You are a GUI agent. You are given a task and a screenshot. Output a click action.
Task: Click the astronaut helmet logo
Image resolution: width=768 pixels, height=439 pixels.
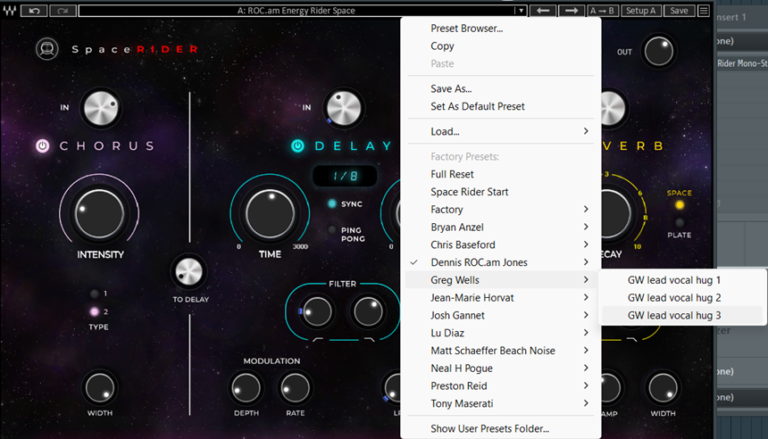pos(47,49)
